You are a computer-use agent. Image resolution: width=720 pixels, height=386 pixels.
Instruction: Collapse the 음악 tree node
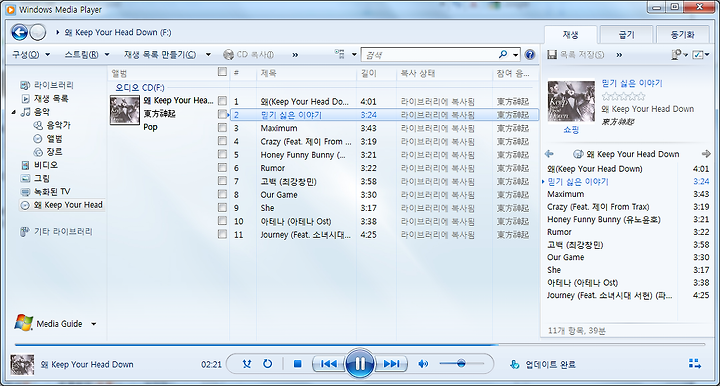[14, 112]
